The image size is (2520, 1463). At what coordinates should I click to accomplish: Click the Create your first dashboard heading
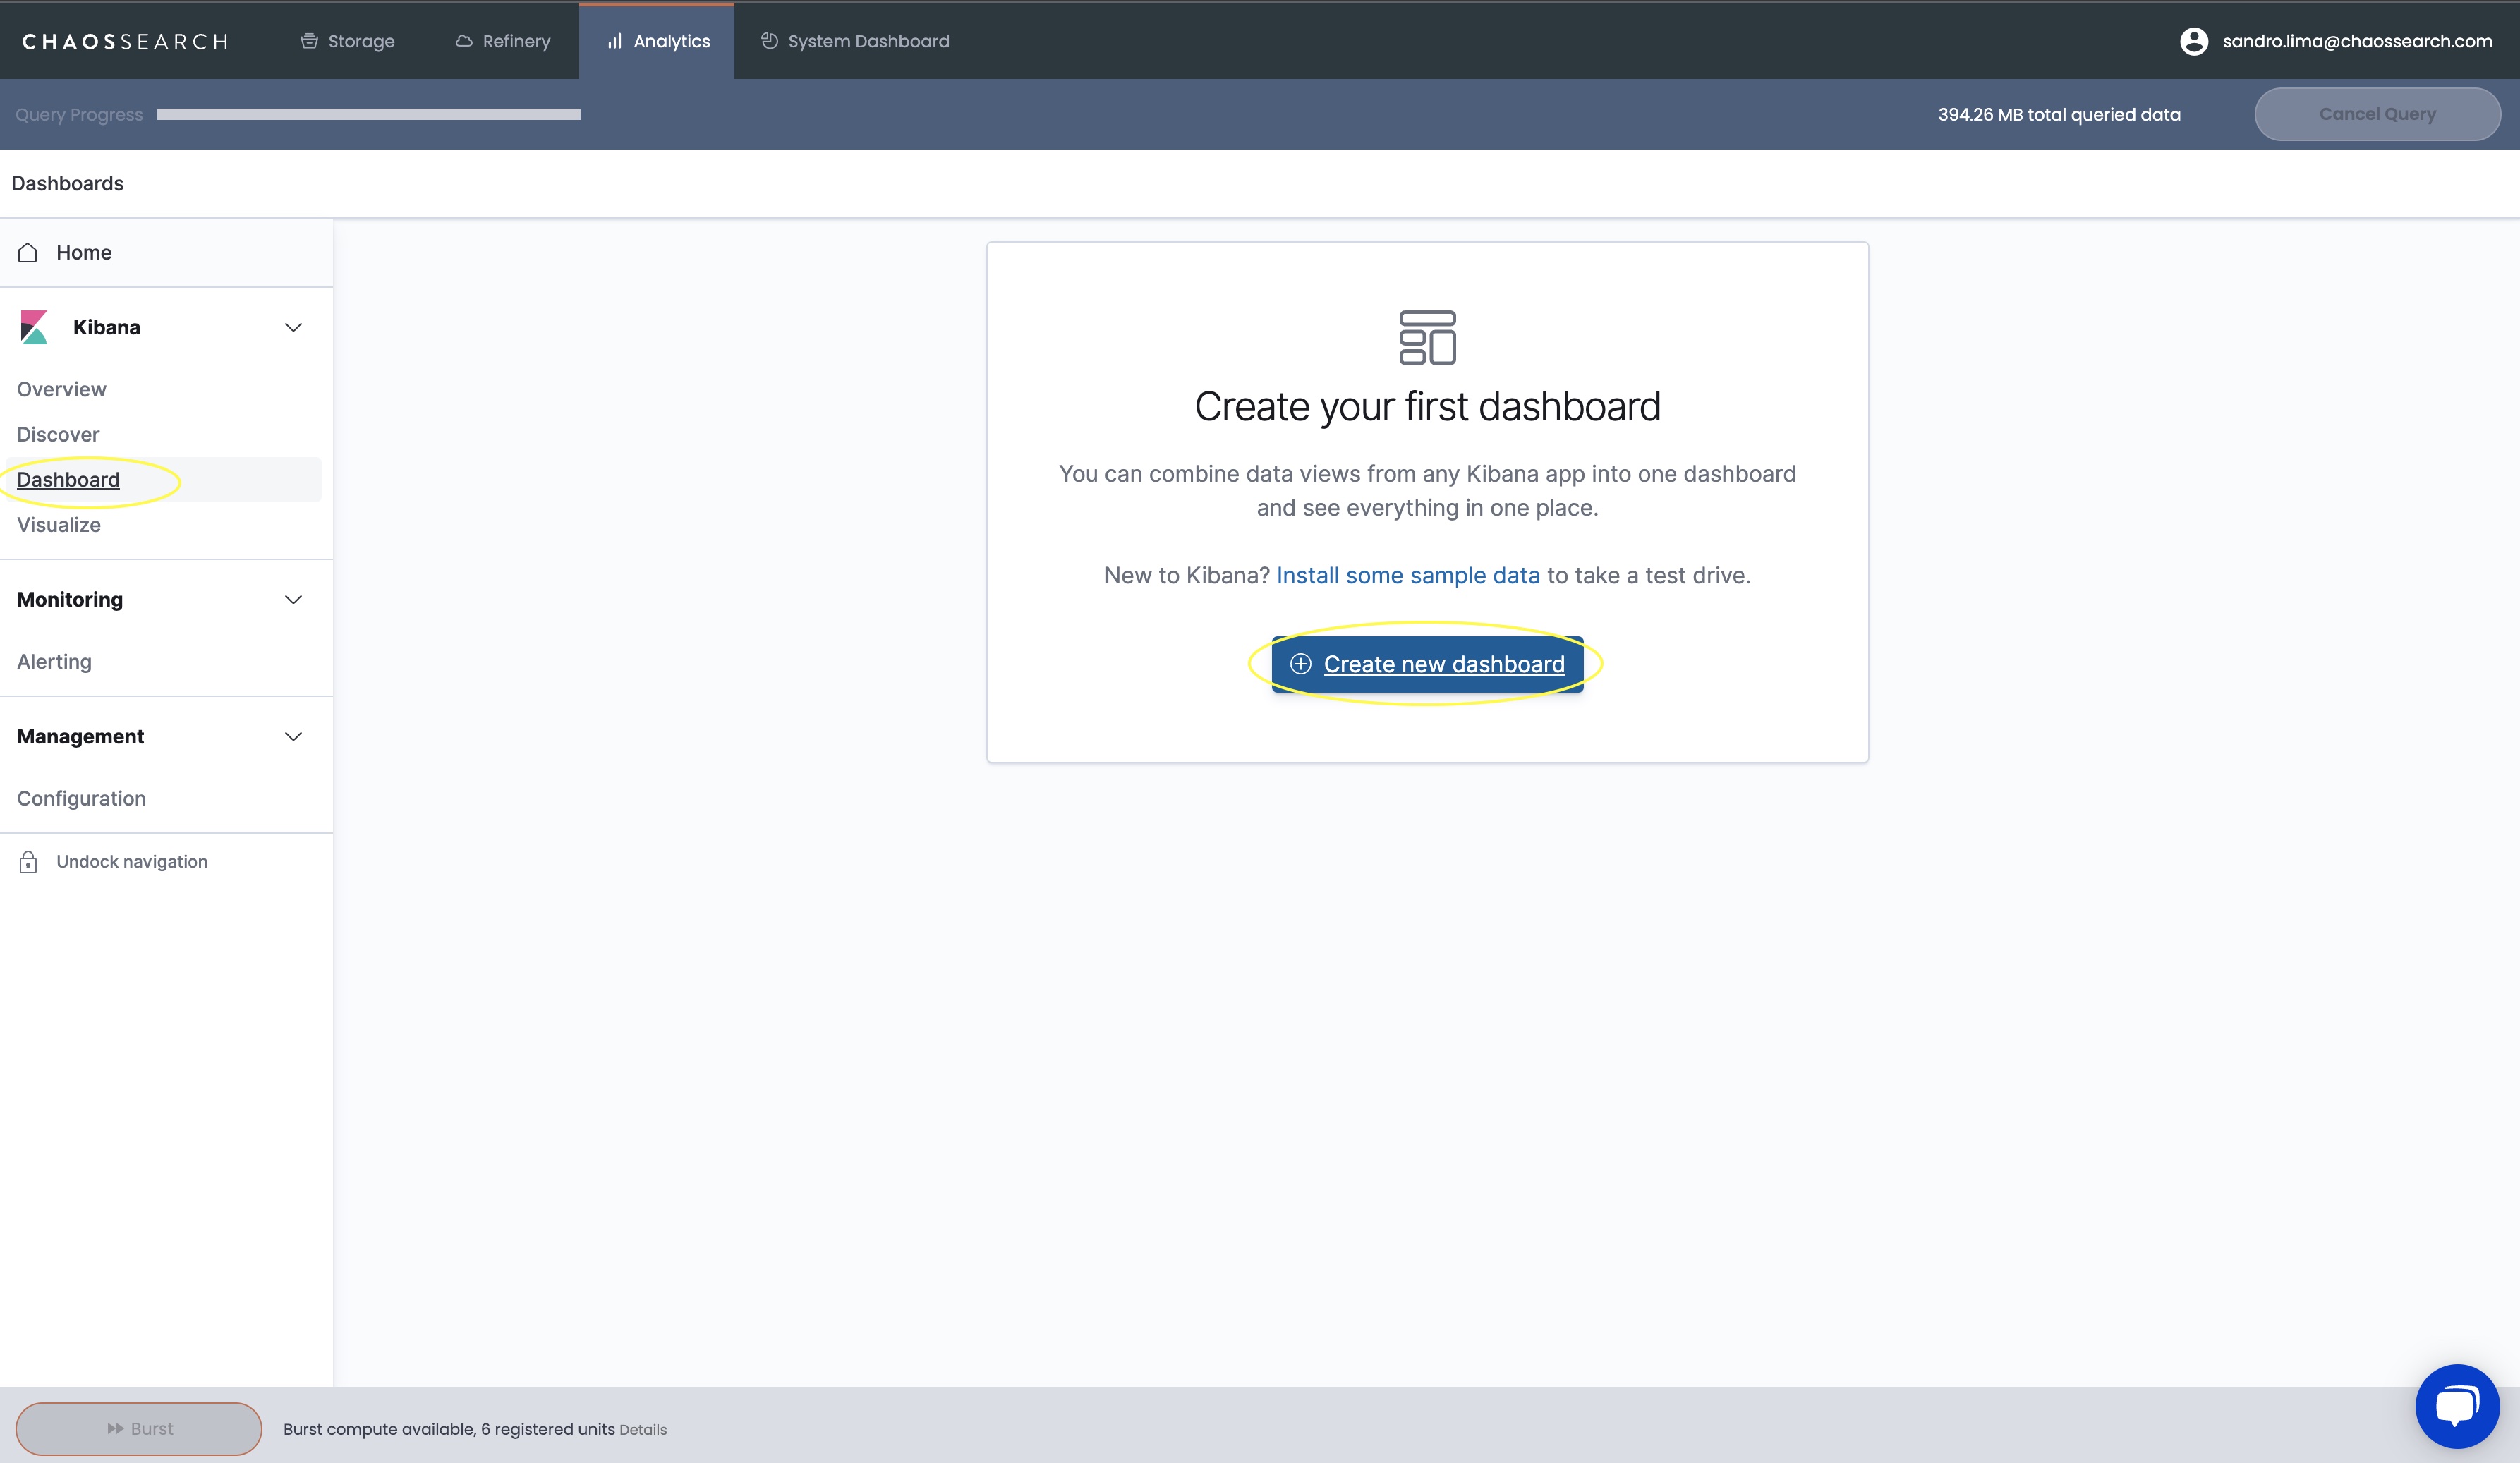click(x=1427, y=406)
